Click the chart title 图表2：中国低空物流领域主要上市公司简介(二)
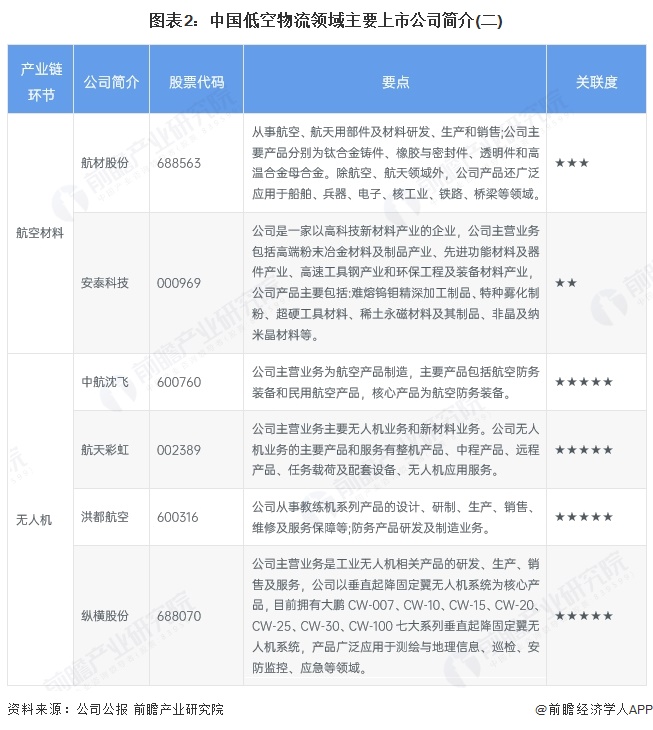This screenshot has width=653, height=730. pyautogui.click(x=326, y=21)
